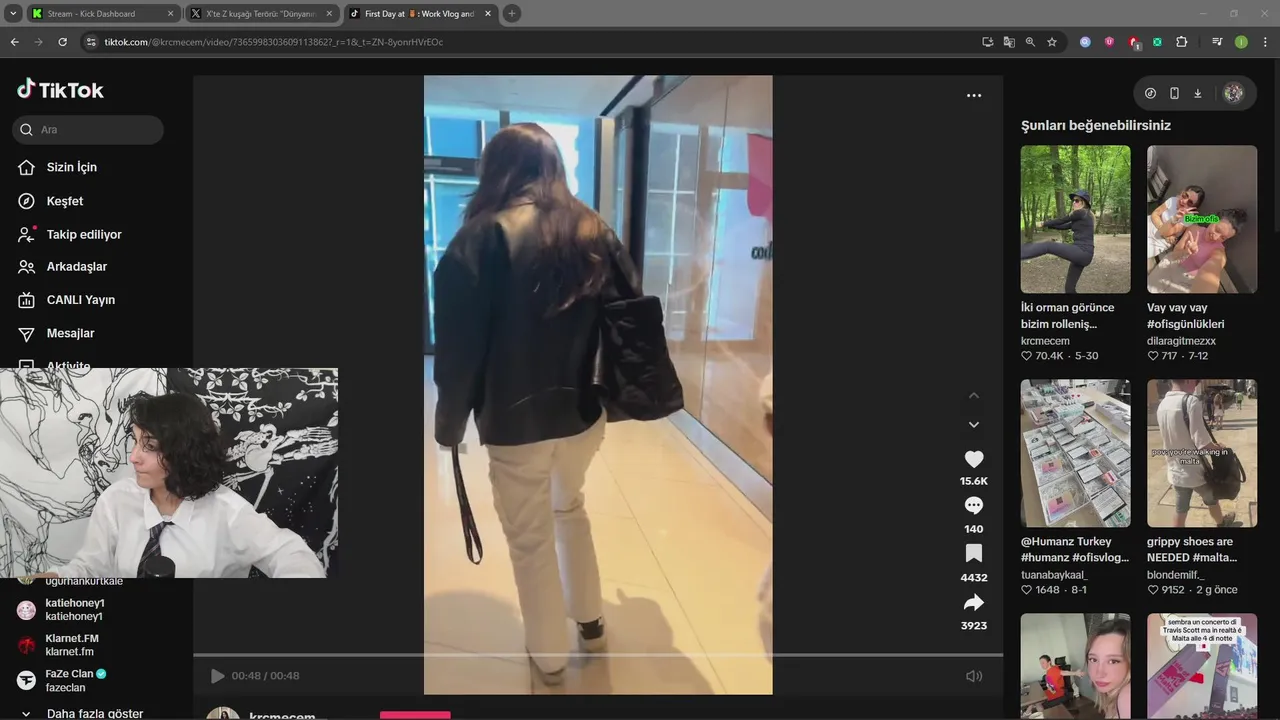
Task: Open the pink shield extension
Action: [1109, 42]
